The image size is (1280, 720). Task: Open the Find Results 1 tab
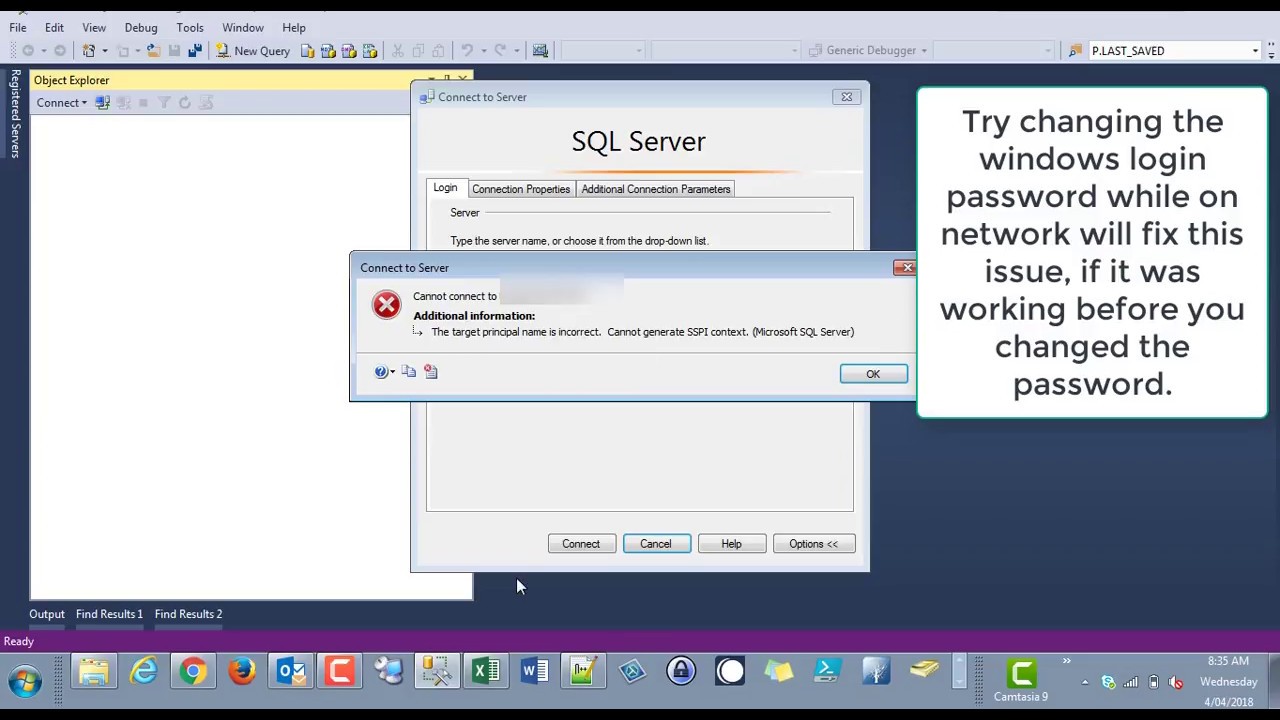click(x=109, y=614)
